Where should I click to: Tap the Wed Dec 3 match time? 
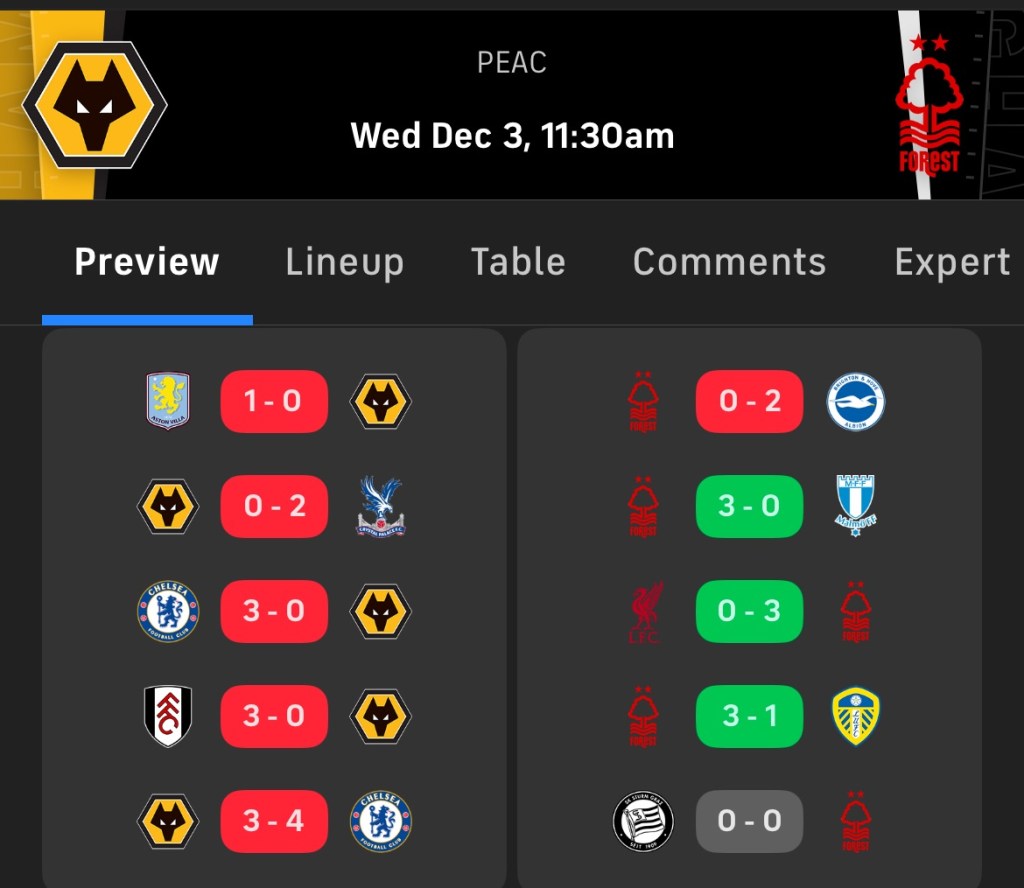pyautogui.click(x=512, y=135)
